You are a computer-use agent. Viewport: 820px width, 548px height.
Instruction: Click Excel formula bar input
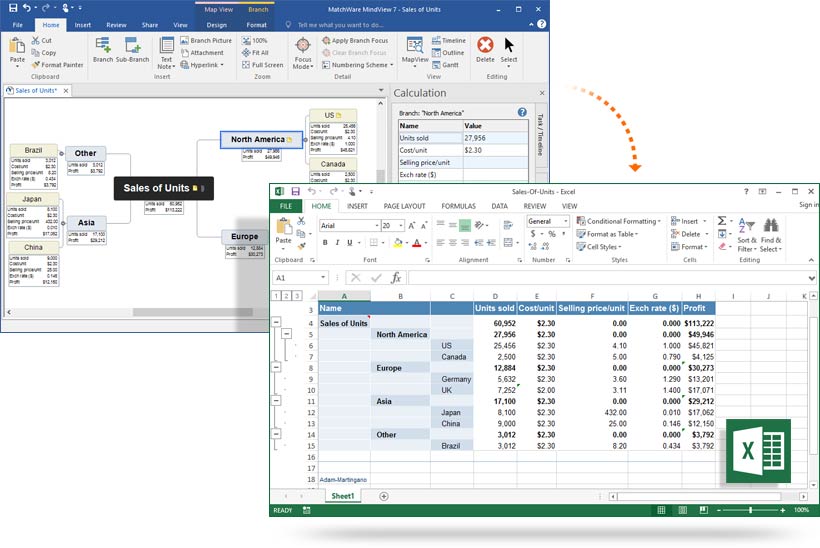click(607, 278)
